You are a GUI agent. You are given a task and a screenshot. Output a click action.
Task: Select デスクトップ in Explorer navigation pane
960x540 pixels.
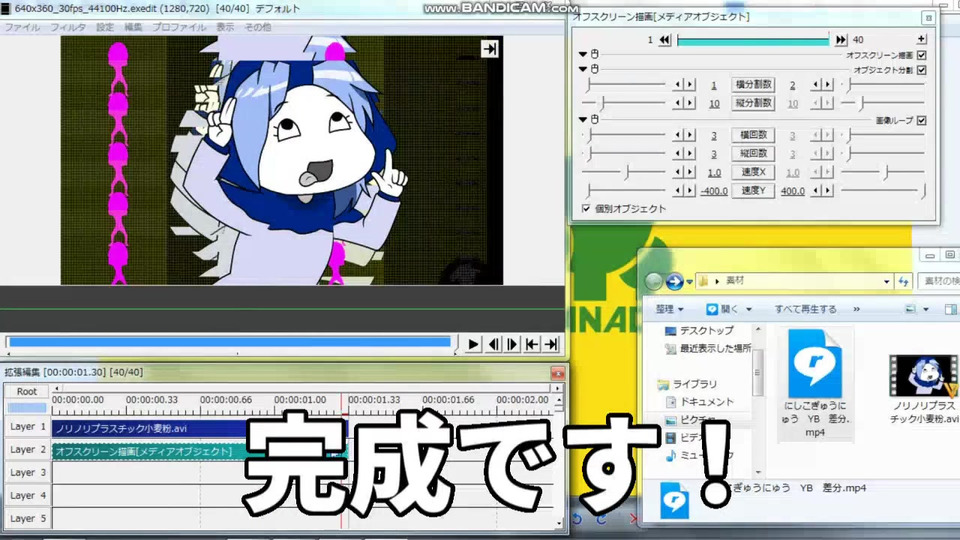pos(699,331)
